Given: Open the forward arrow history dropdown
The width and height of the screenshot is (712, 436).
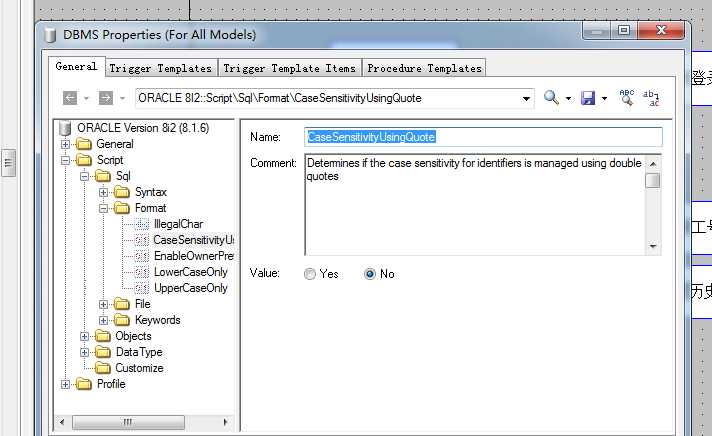Looking at the screenshot, I should click(x=122, y=98).
